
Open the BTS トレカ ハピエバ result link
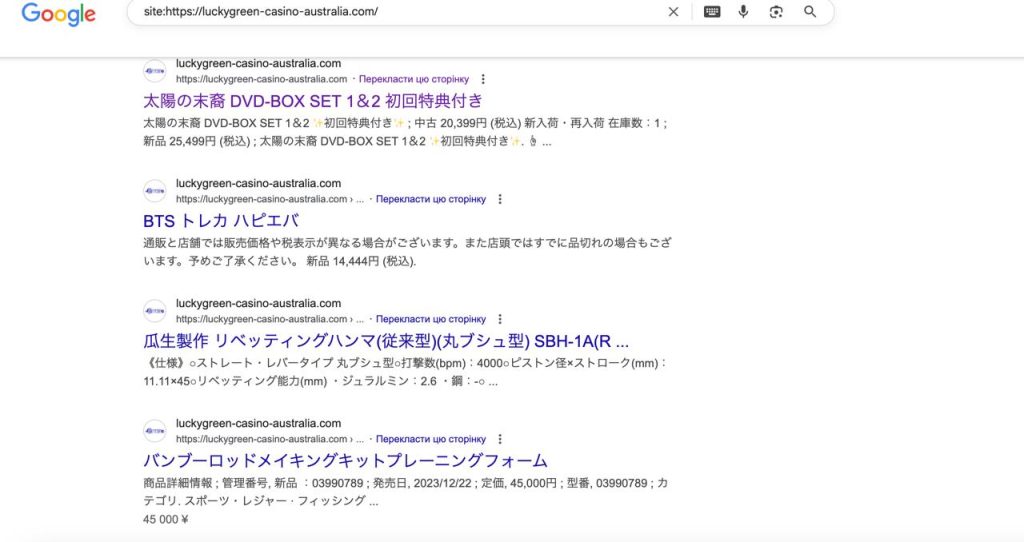tap(221, 221)
